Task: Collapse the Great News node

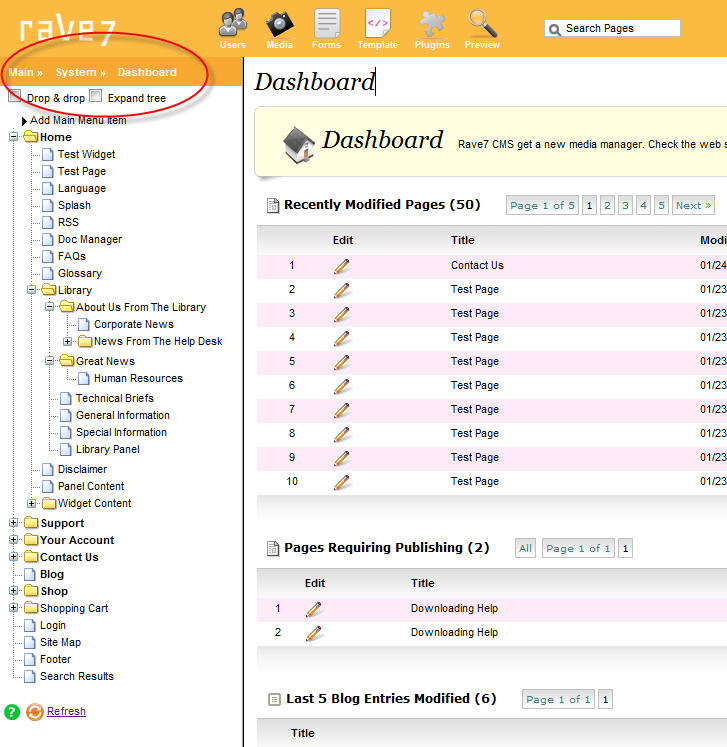Action: point(50,361)
